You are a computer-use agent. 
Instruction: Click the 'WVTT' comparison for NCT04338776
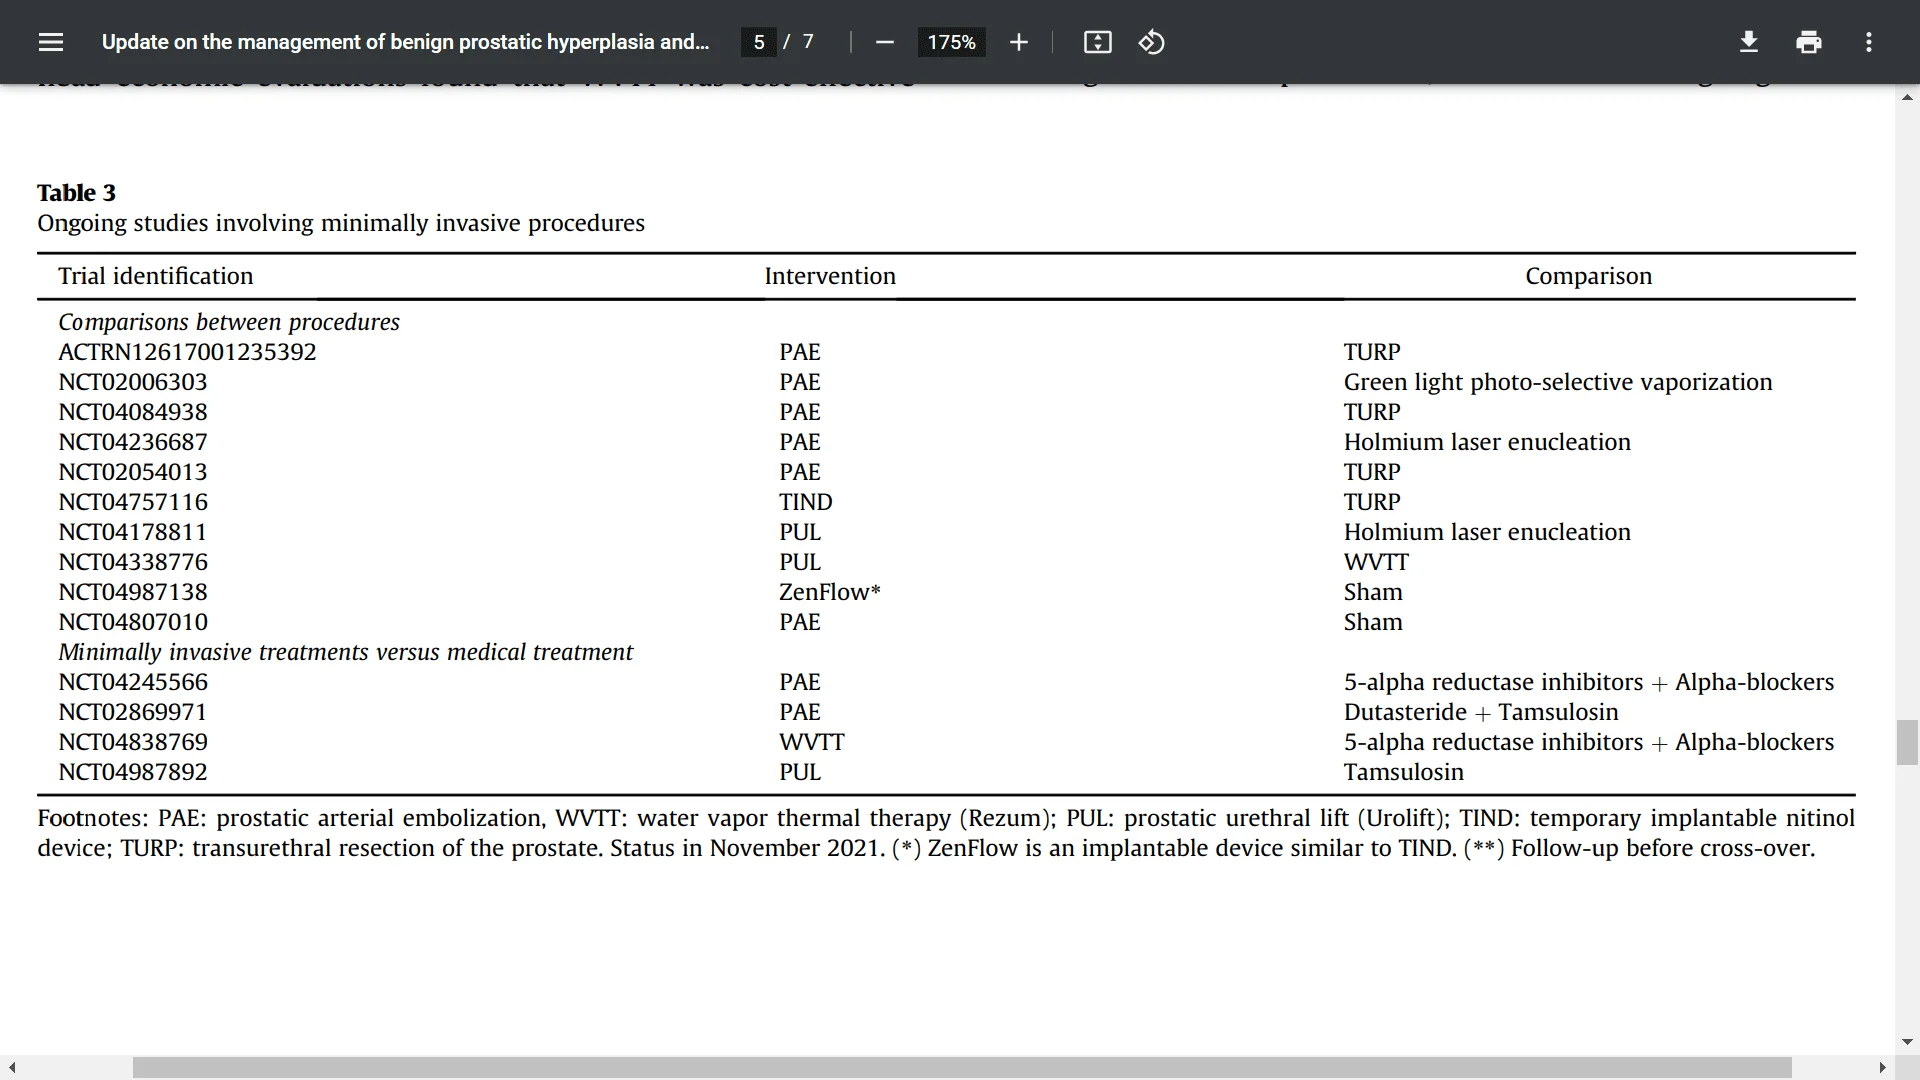[x=1376, y=562]
